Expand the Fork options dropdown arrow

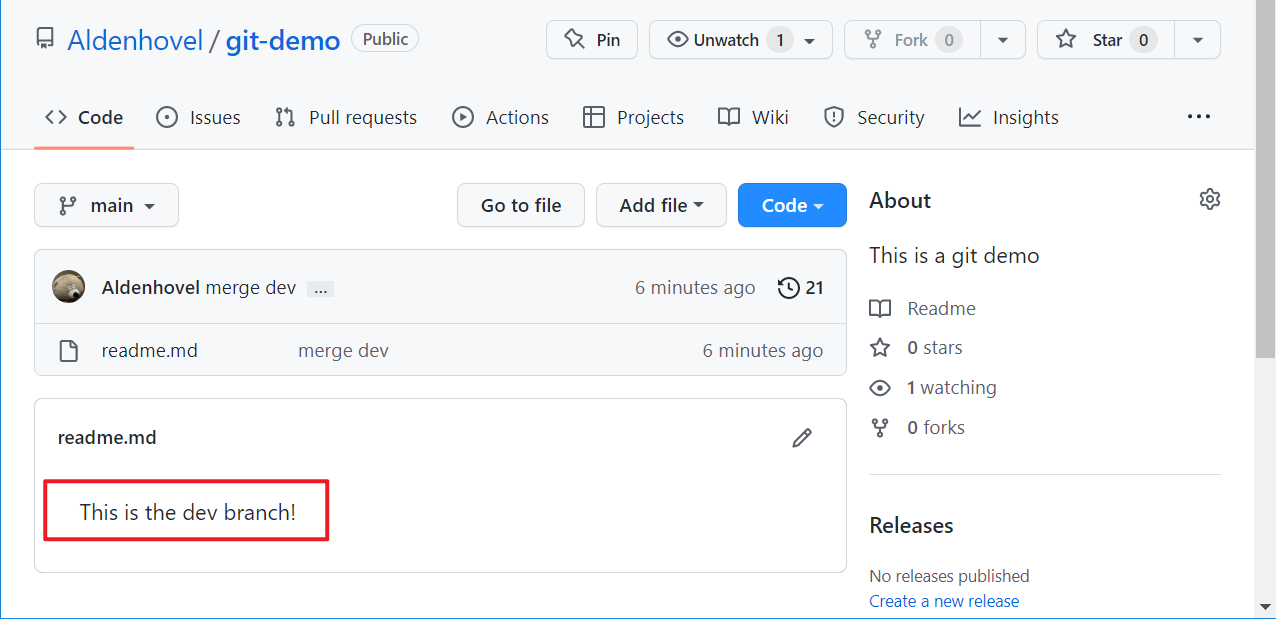1002,40
